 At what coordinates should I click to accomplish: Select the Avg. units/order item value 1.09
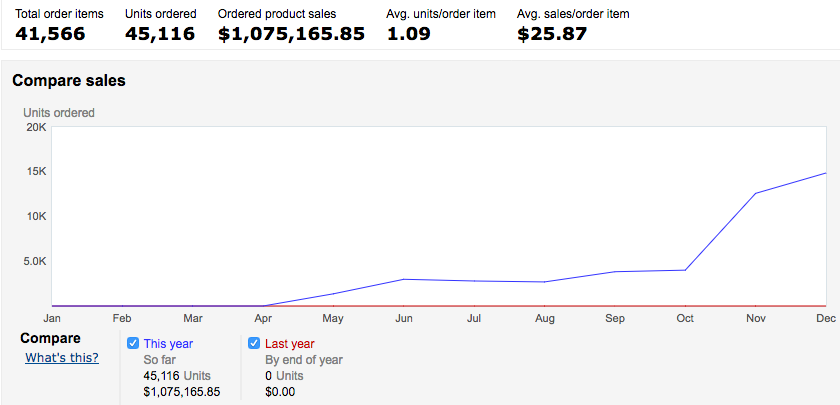tap(408, 34)
